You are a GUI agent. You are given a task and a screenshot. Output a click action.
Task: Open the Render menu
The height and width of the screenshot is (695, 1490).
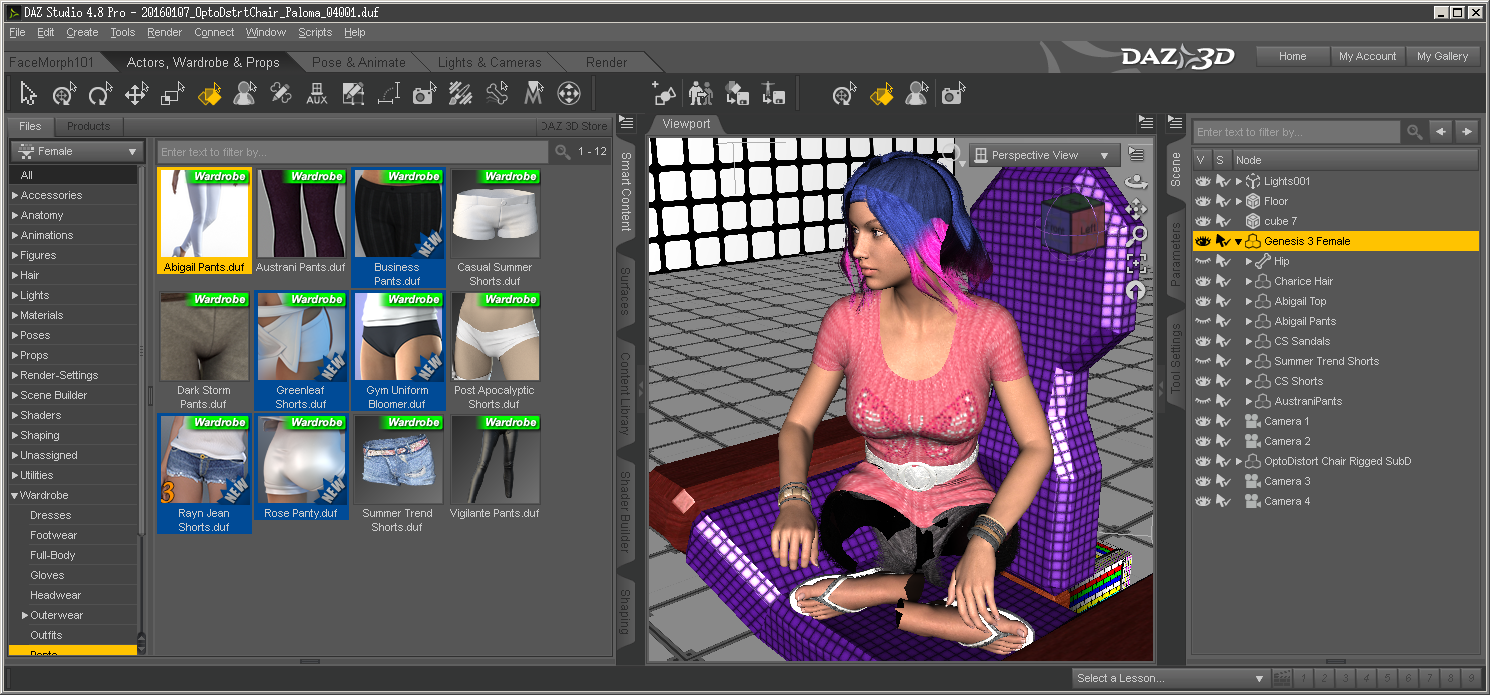tap(164, 32)
